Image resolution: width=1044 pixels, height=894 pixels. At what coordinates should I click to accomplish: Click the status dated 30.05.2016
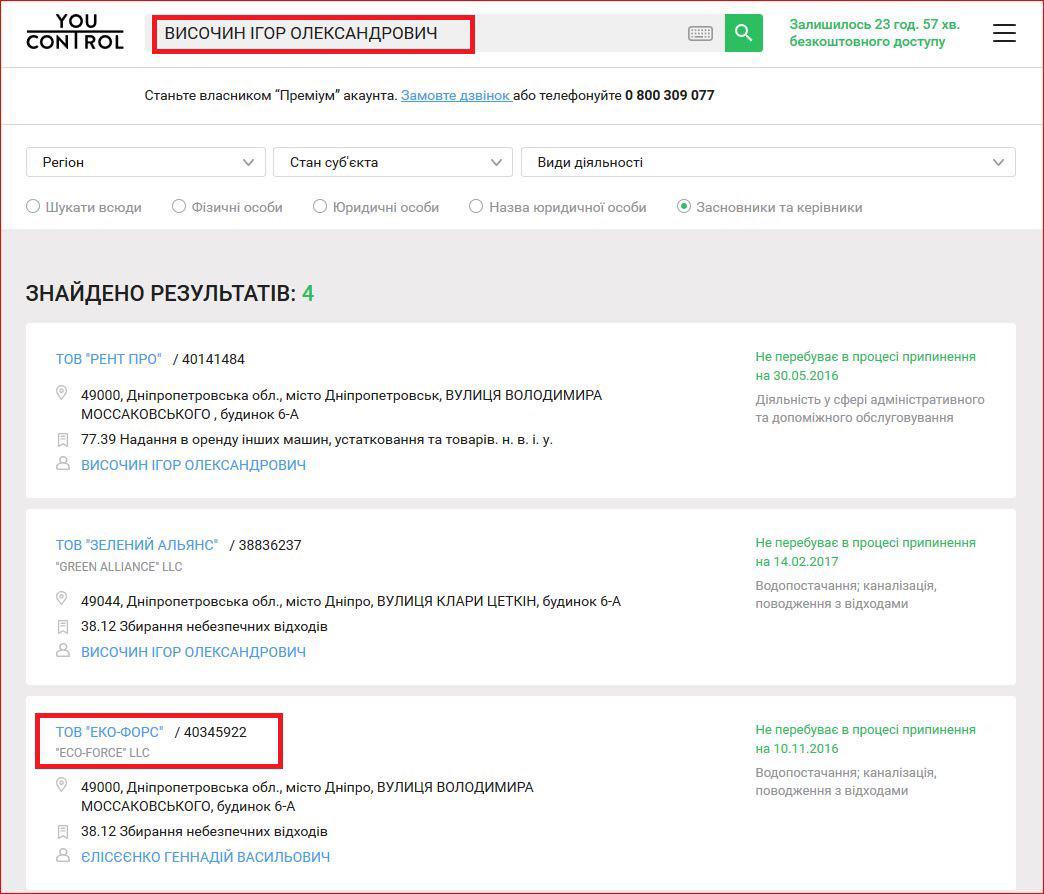[x=866, y=366]
